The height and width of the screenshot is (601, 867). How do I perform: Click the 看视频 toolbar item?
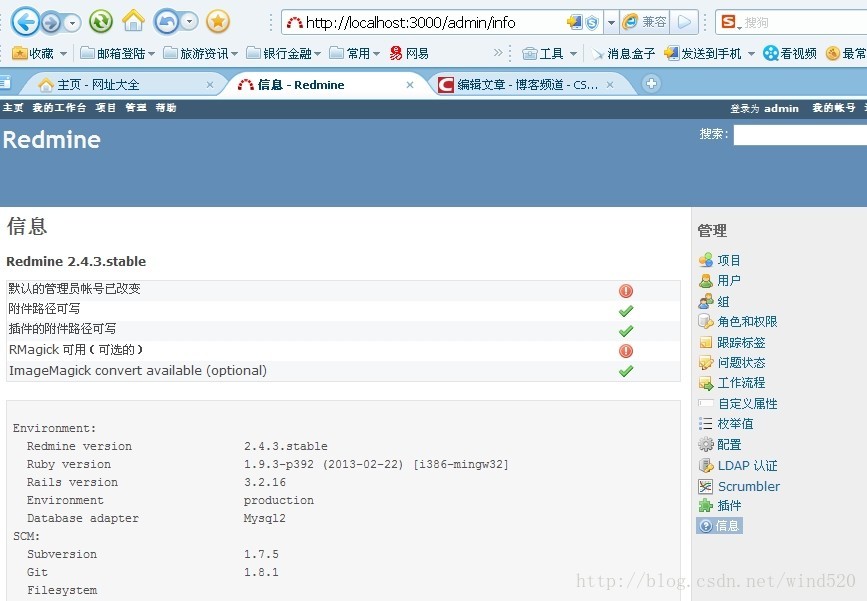point(790,54)
